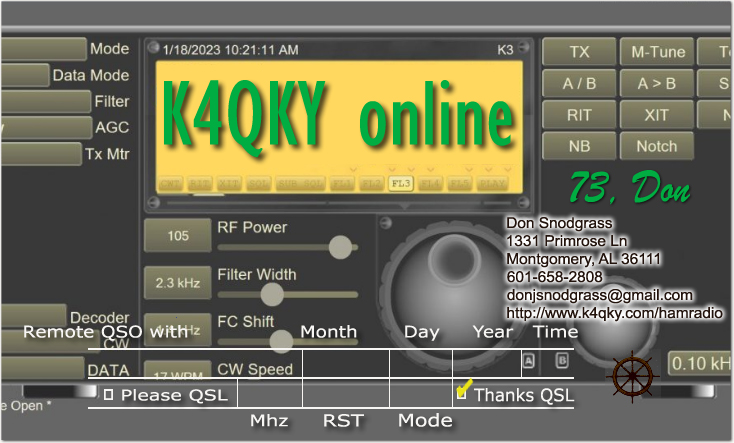The width and height of the screenshot is (734, 443).
Task: Open the Tx Mtr dropdown
Action: [x=41, y=154]
